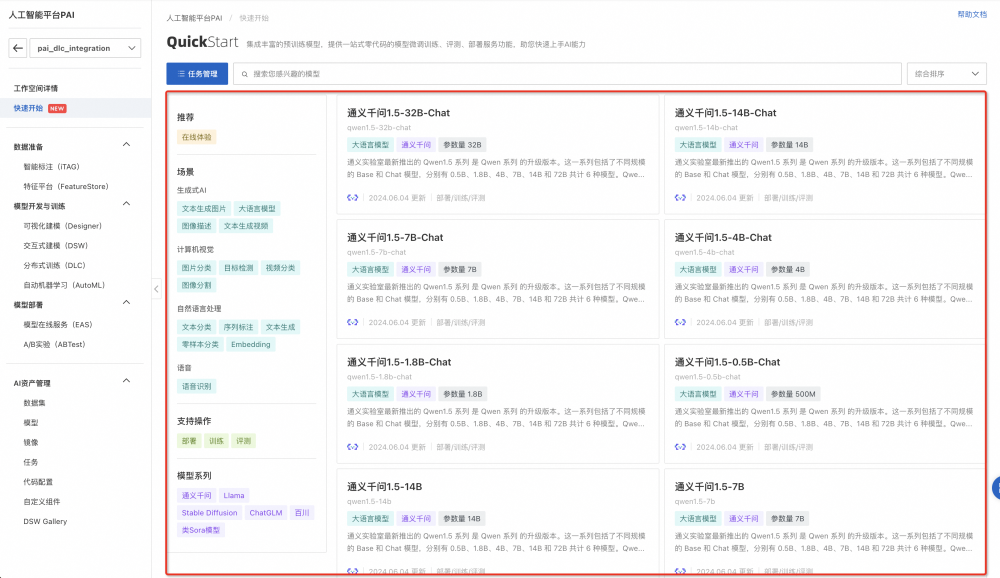Screen dimensions: 1000x578
Task: Open DSW Gallery in sidebar
Action: [45, 522]
